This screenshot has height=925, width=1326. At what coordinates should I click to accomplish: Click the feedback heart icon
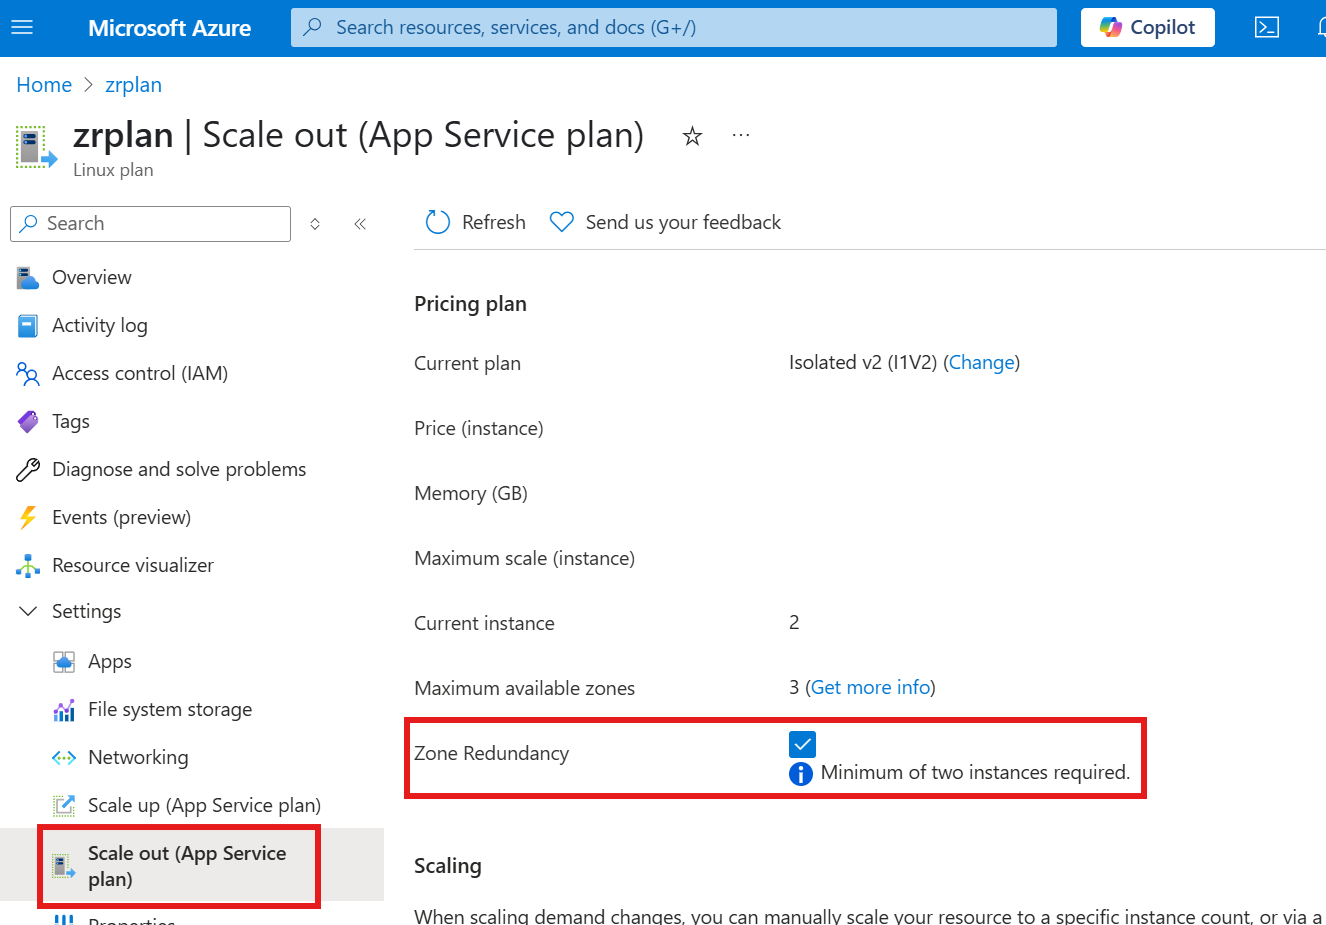click(x=562, y=222)
